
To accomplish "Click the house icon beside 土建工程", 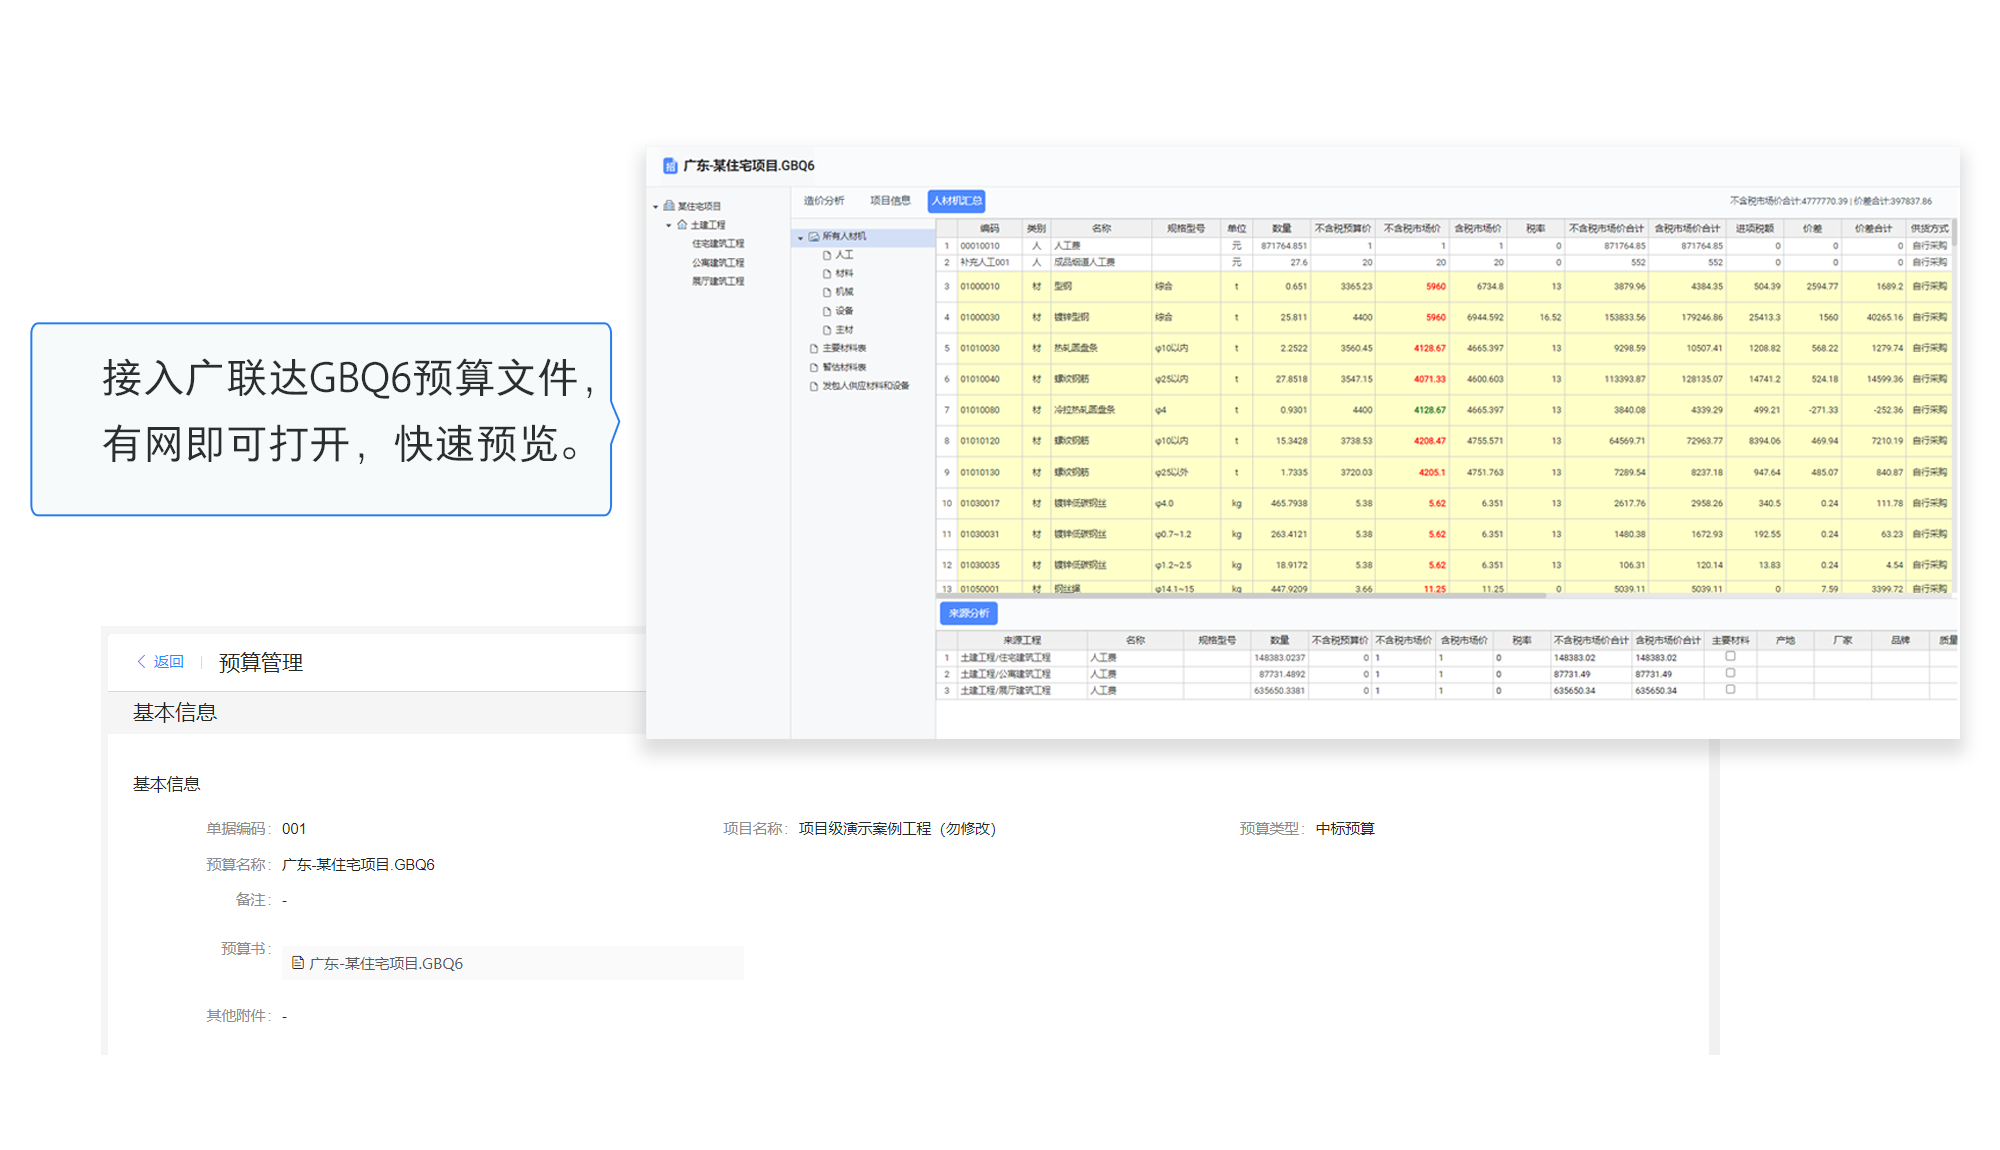I will (x=682, y=225).
